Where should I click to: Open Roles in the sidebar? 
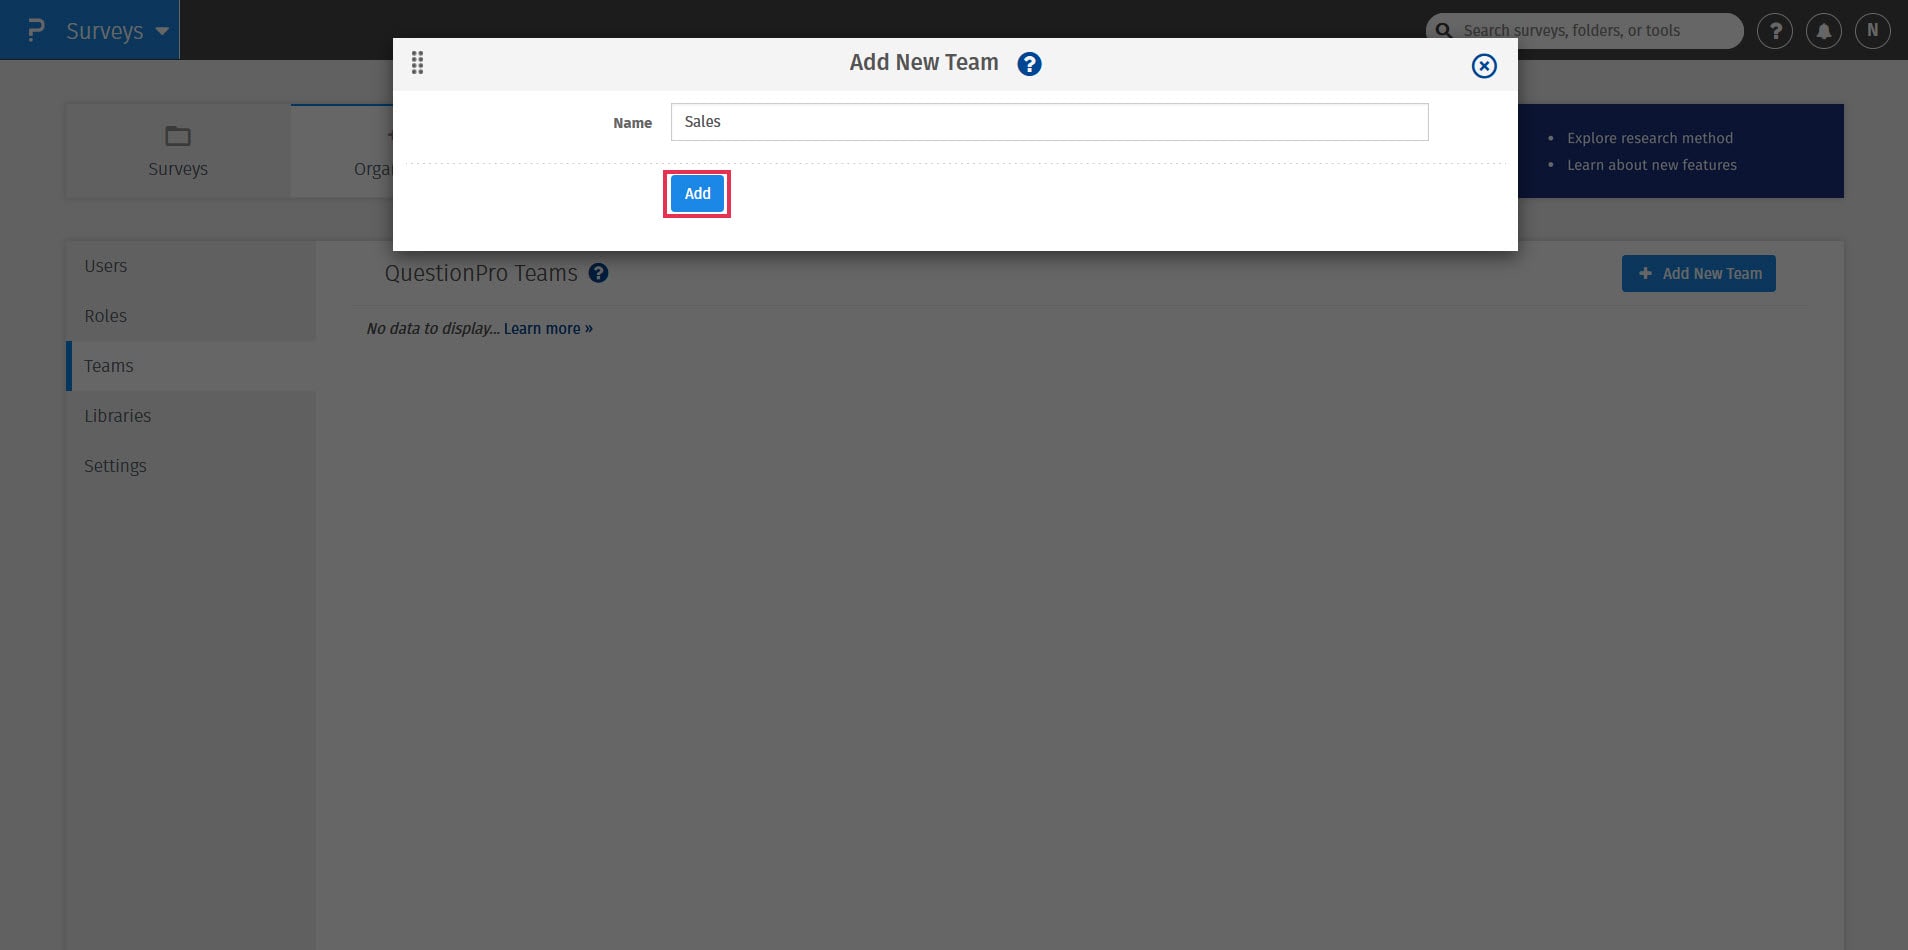tap(106, 316)
